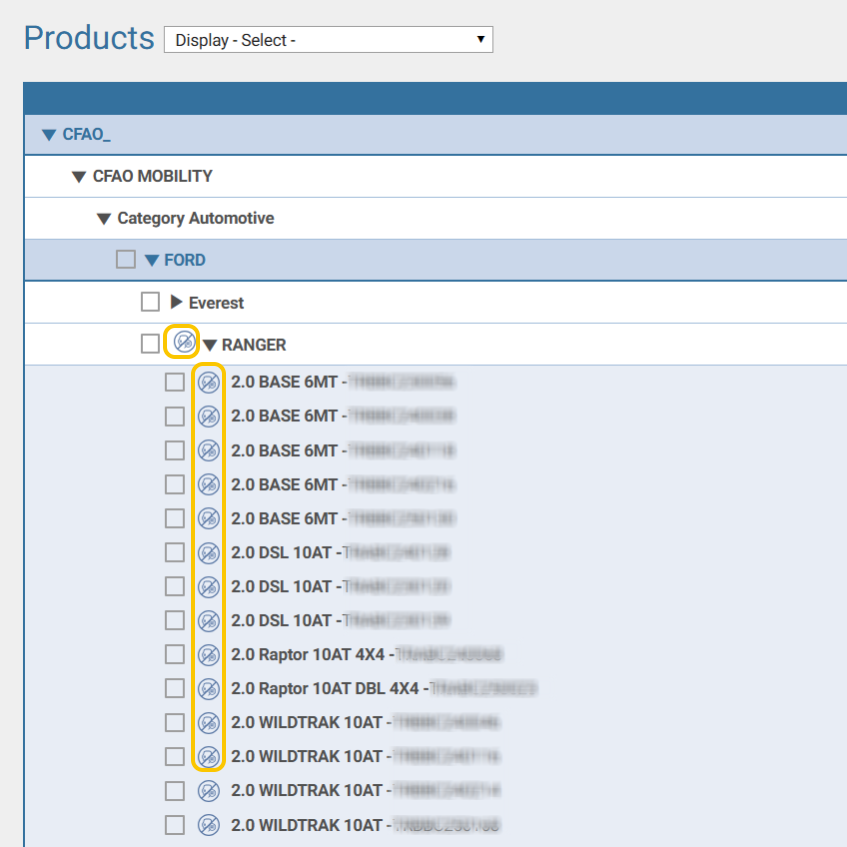Select the 2.0 Raptor 10AT DBL 4X4 checkbox

coord(174,689)
